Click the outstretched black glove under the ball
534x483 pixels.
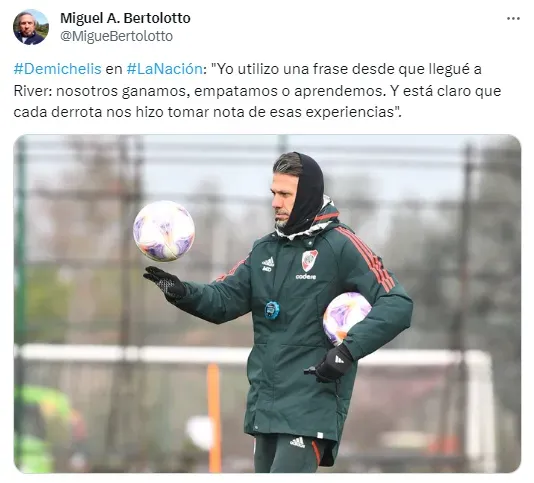coord(165,284)
